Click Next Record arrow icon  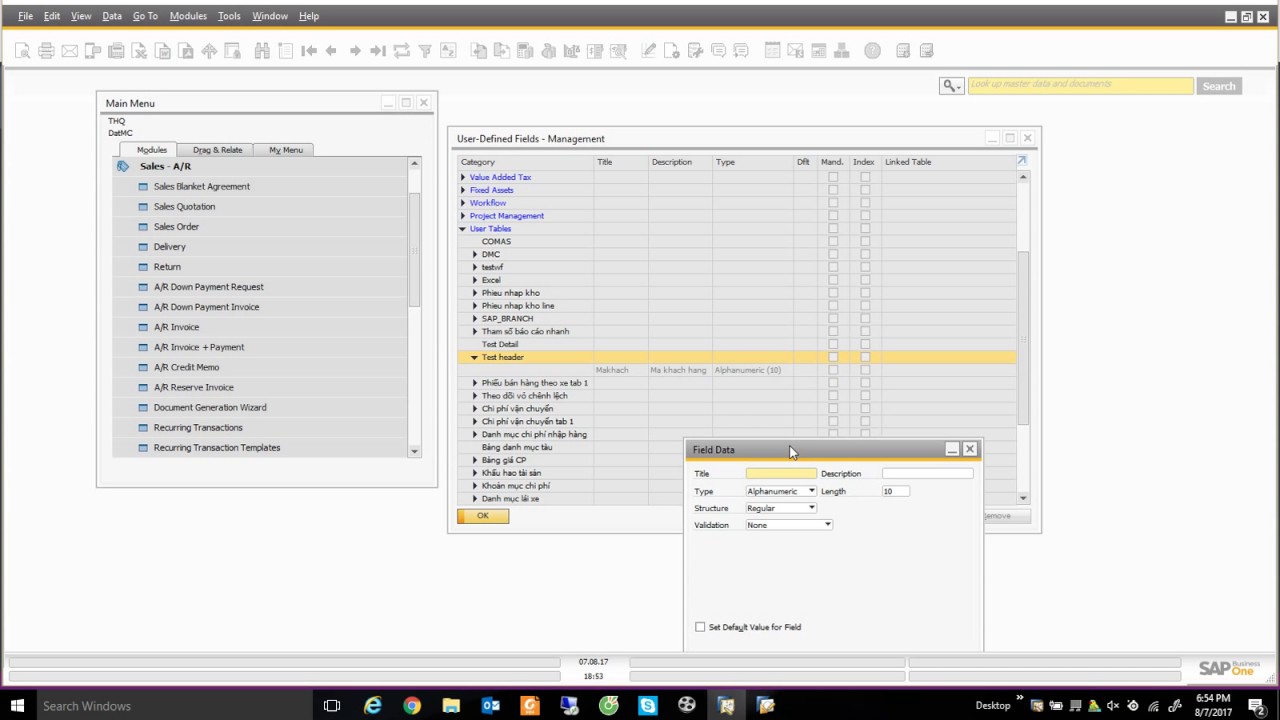355,51
